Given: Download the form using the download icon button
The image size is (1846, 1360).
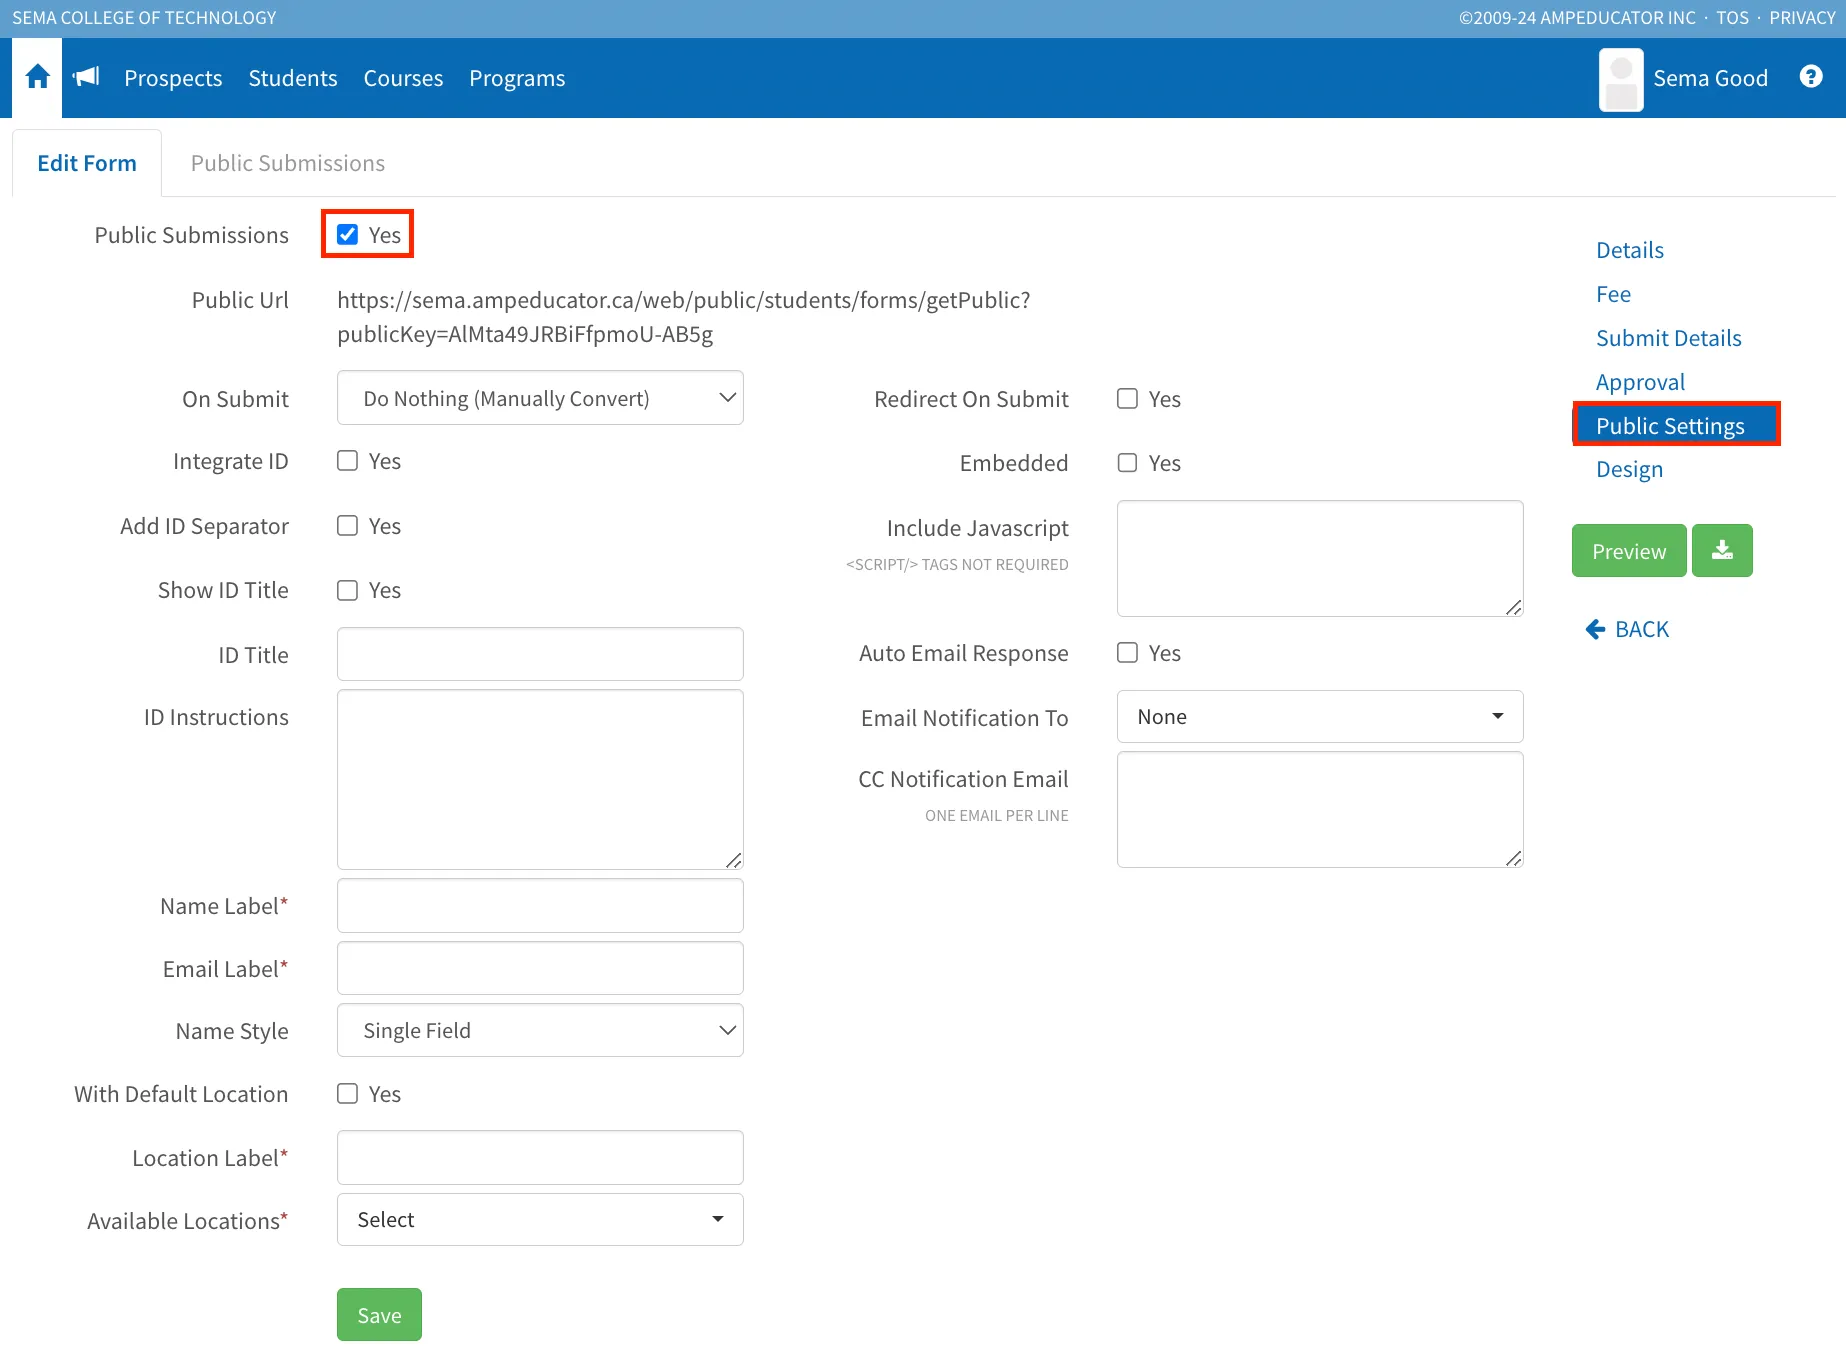Looking at the screenshot, I should click(x=1722, y=551).
